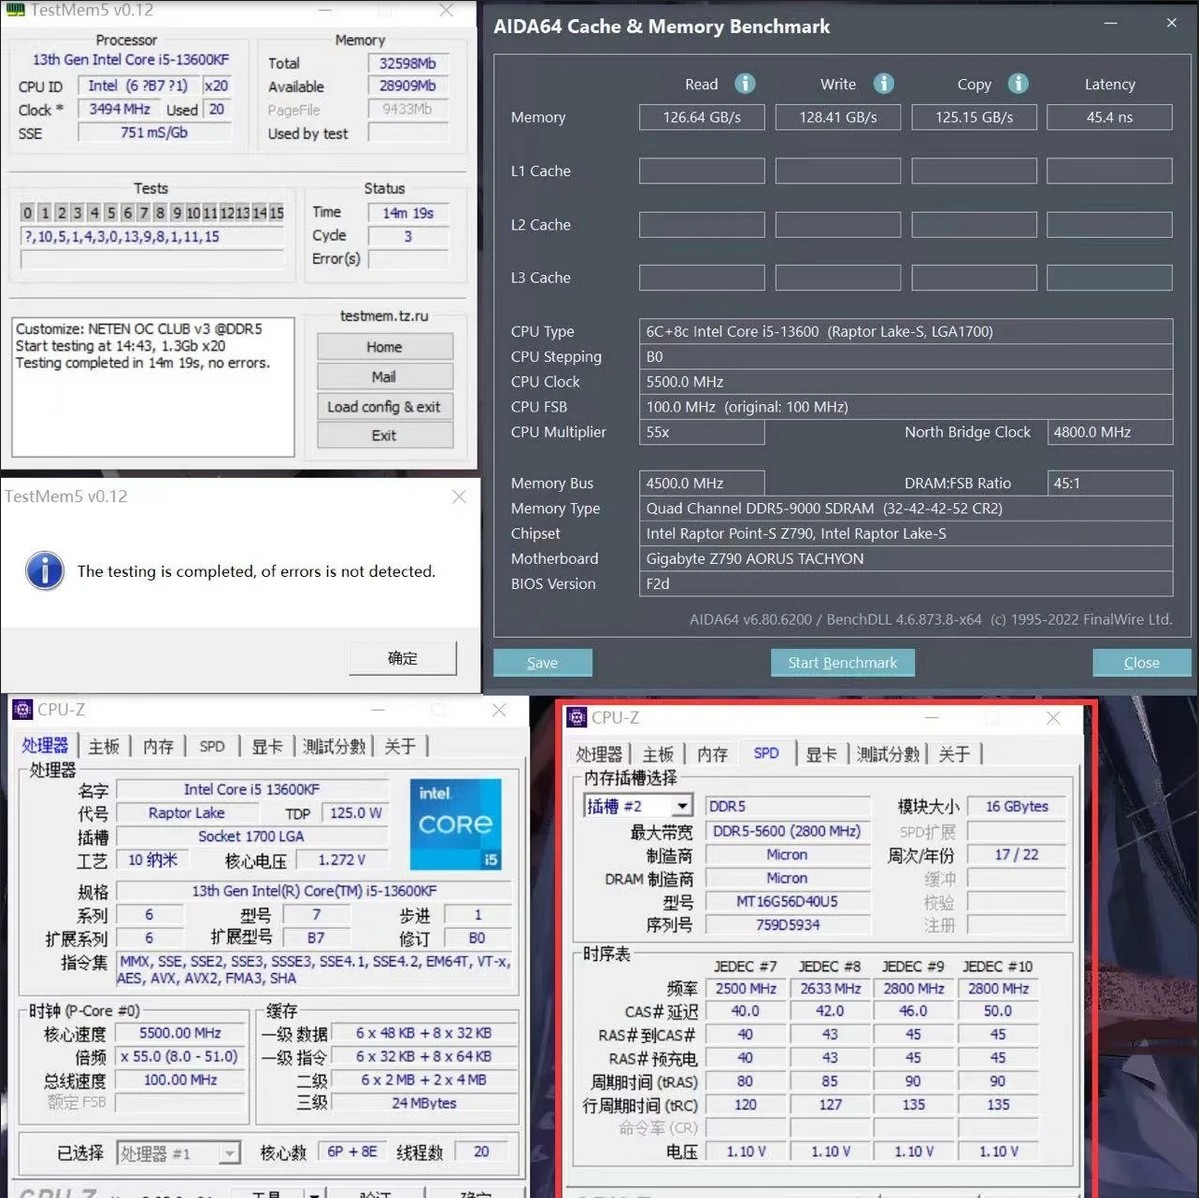Click Load config & exit in TestMem5

385,407
